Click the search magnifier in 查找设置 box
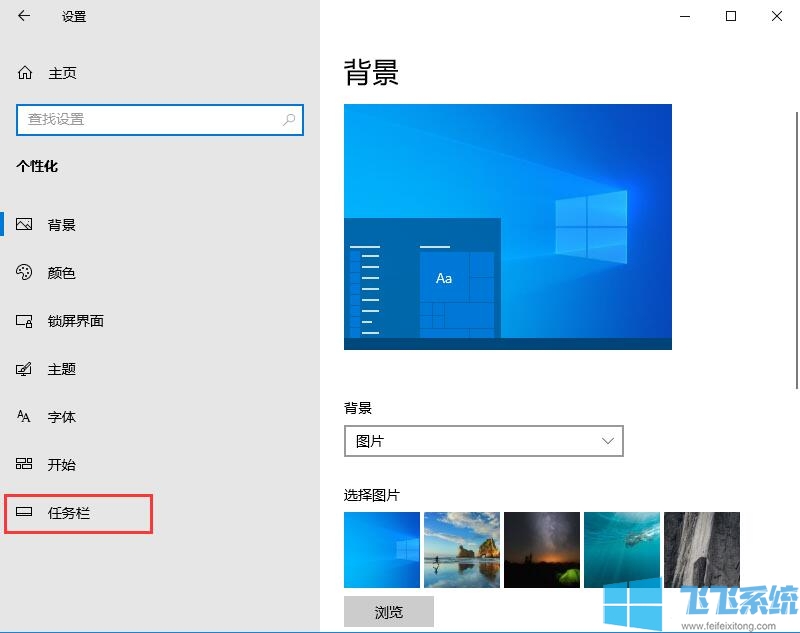This screenshot has width=800, height=633. (288, 119)
